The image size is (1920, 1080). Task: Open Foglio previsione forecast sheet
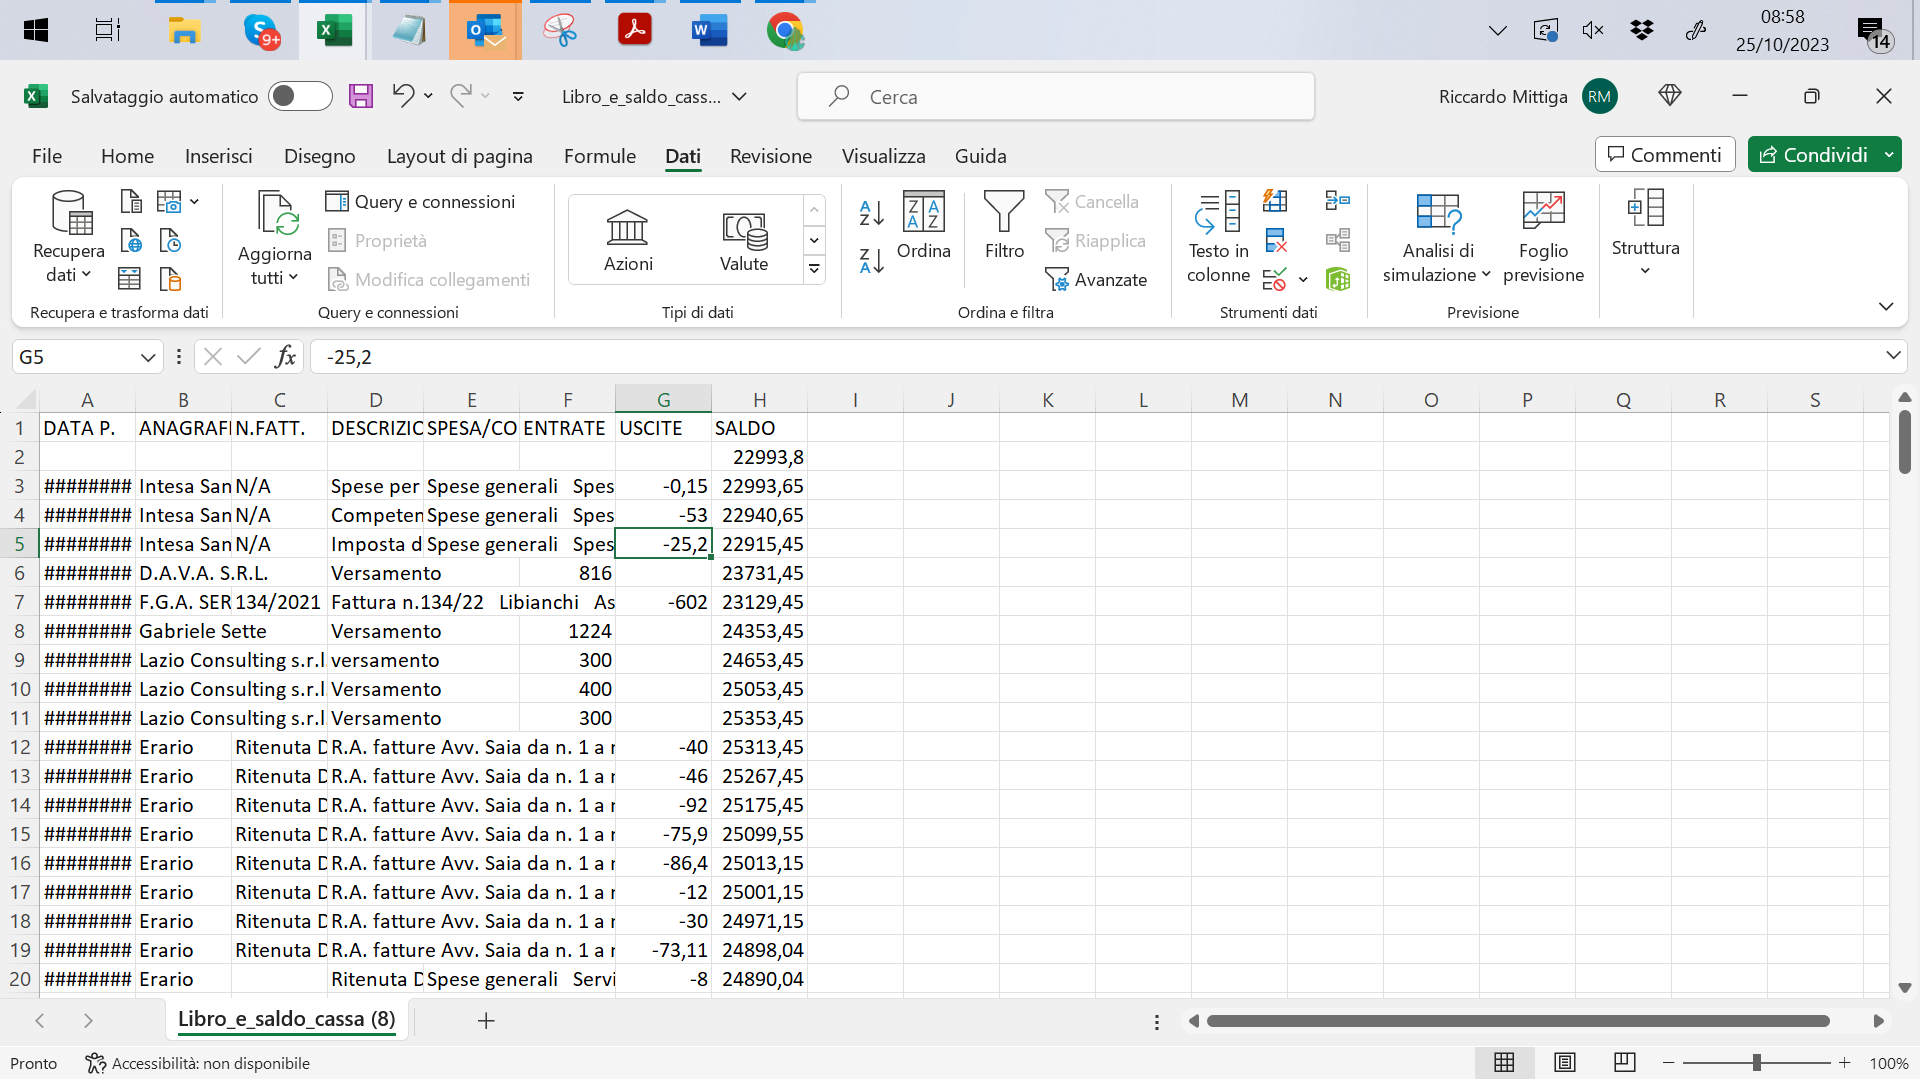(x=1543, y=238)
